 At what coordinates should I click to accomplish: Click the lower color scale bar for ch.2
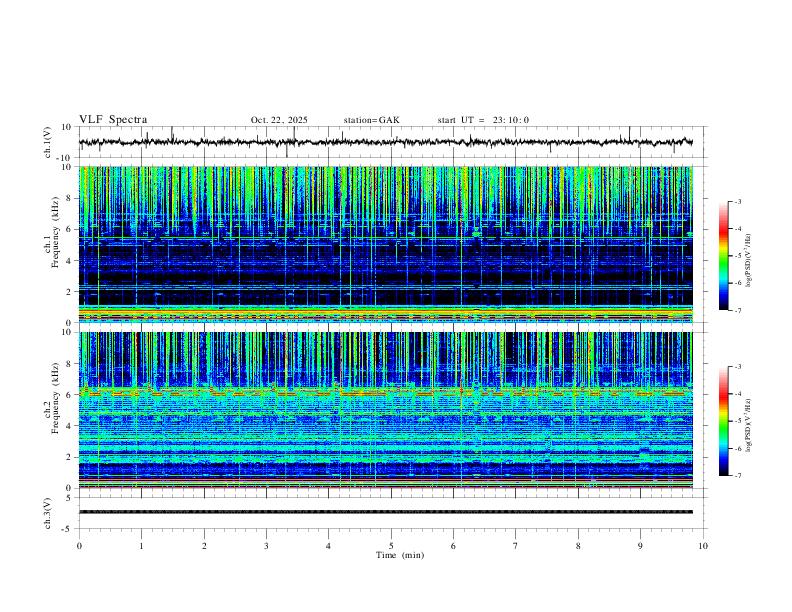[723, 421]
